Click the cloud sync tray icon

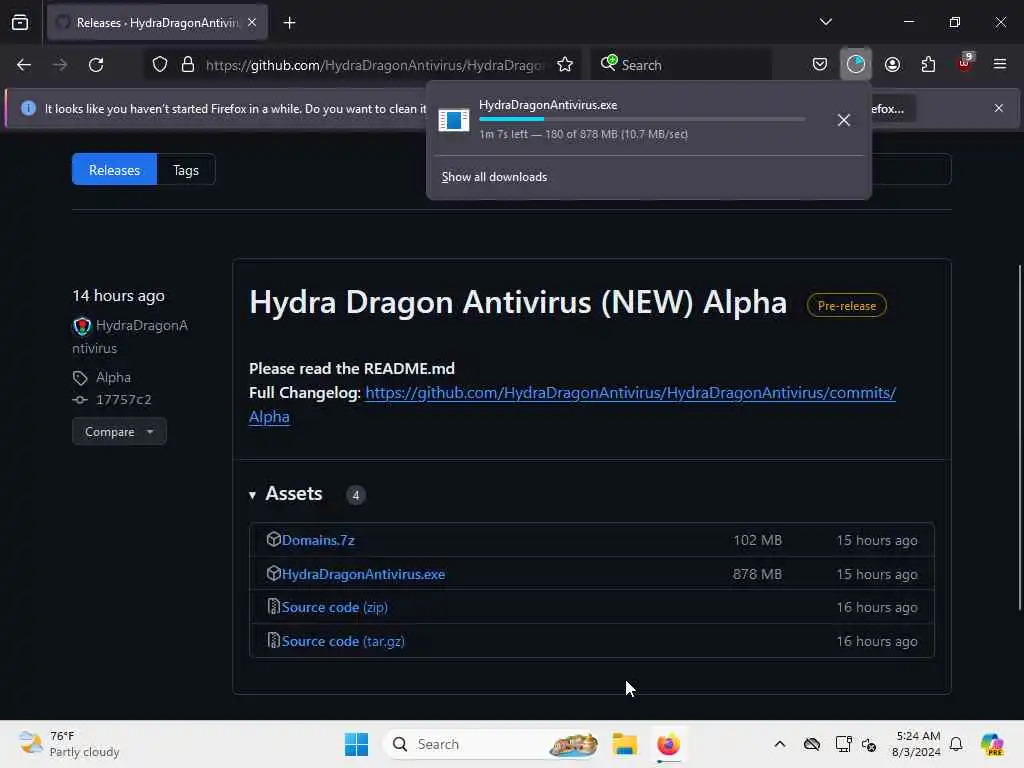pos(812,744)
